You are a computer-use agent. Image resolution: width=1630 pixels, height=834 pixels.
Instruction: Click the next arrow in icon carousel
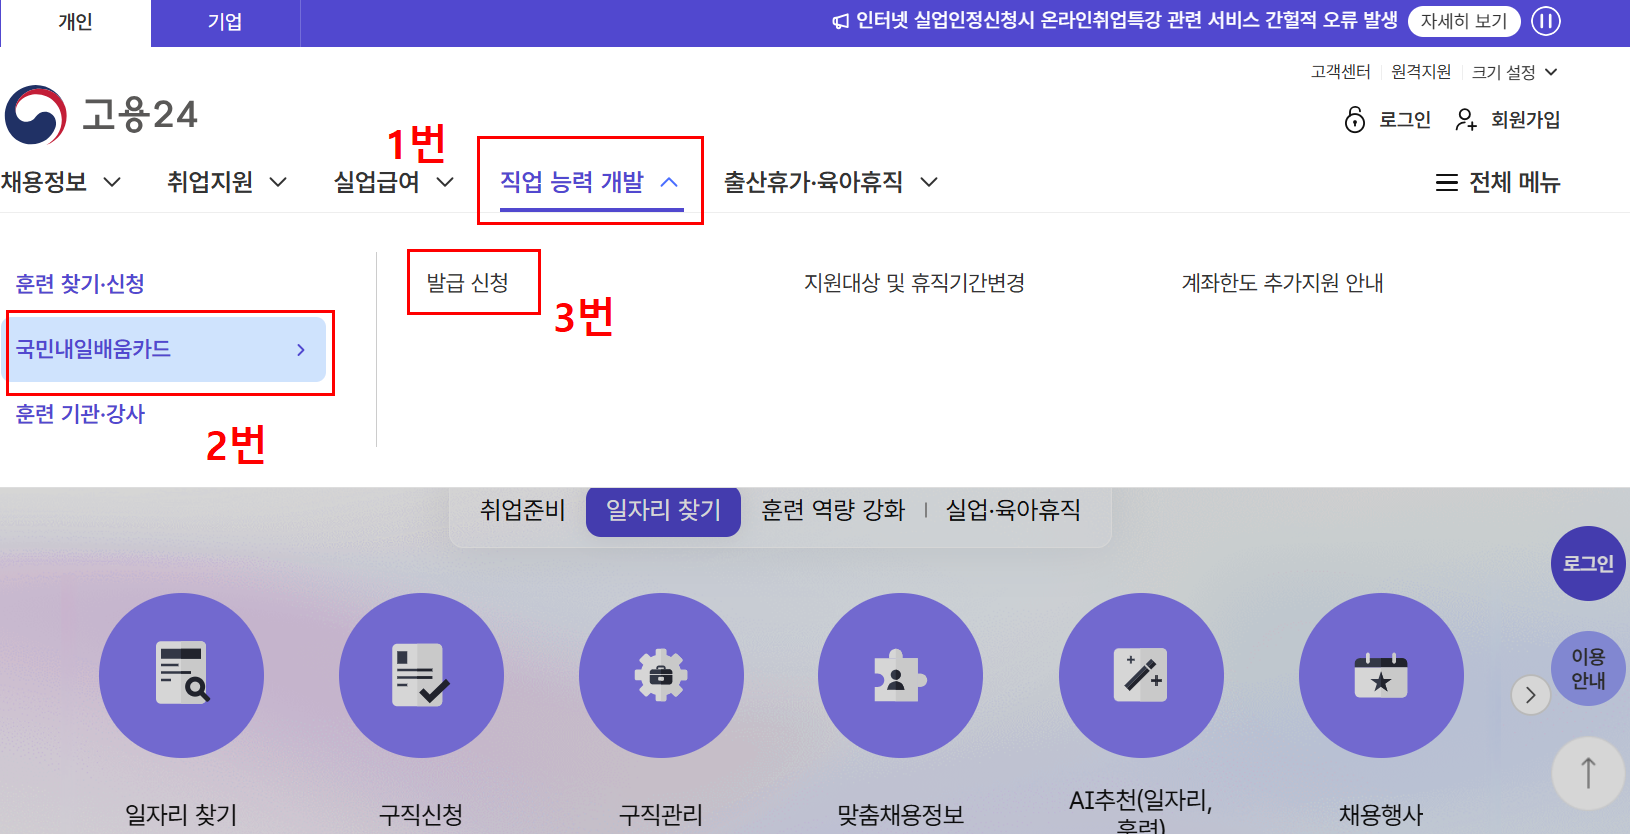coord(1530,695)
